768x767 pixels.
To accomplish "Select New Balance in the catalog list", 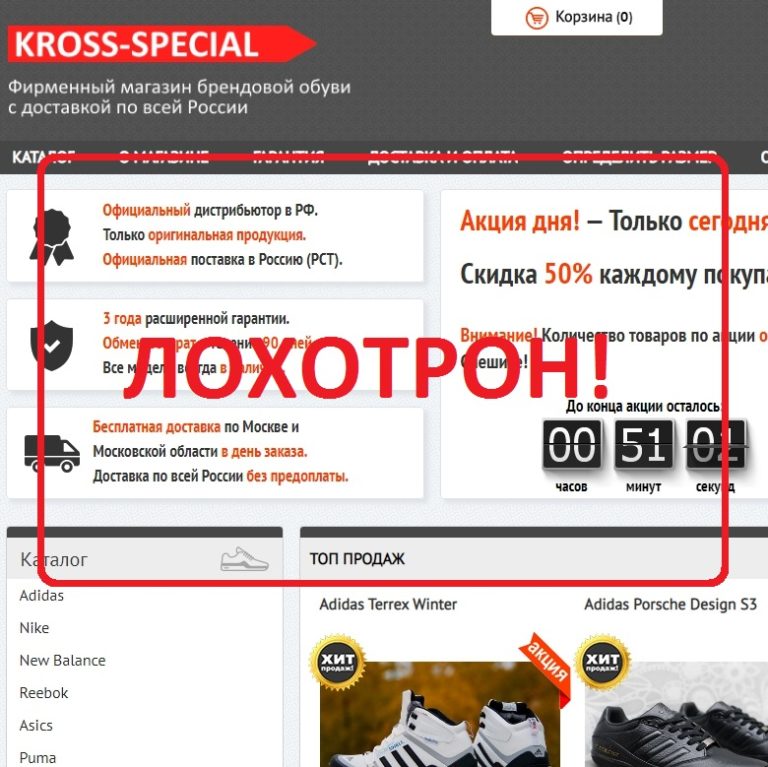I will 63,660.
